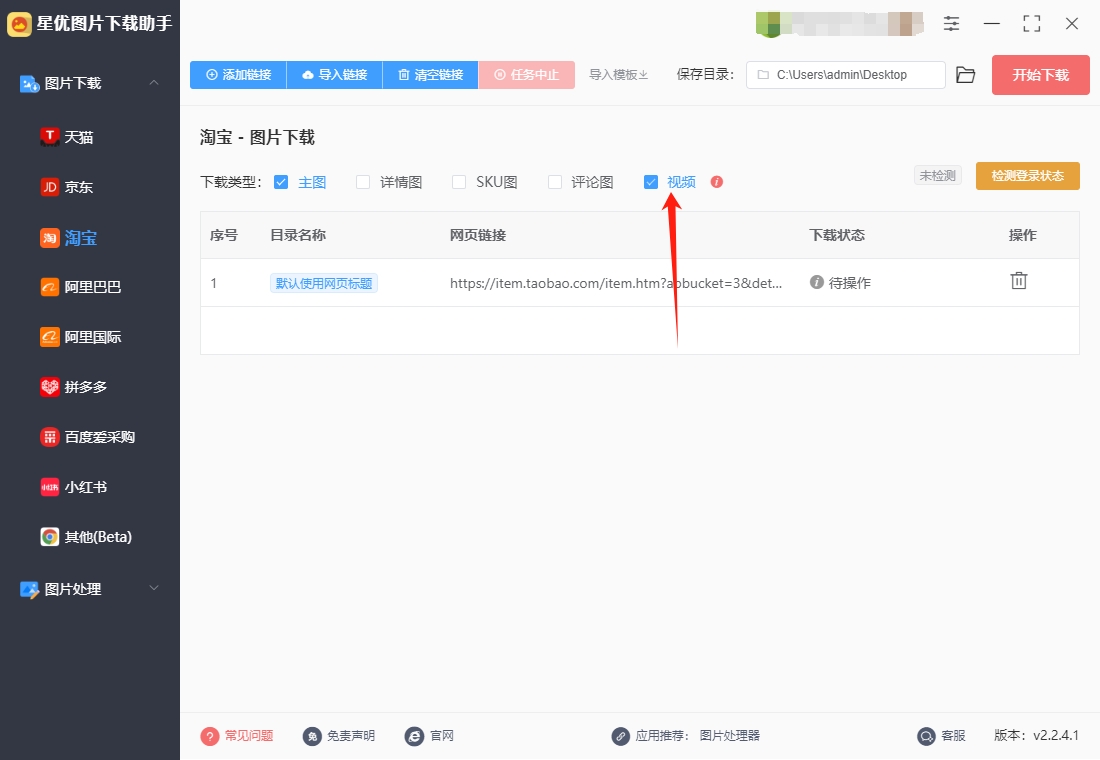
Task: Uncheck the 视频 checkbox
Action: pyautogui.click(x=650, y=182)
